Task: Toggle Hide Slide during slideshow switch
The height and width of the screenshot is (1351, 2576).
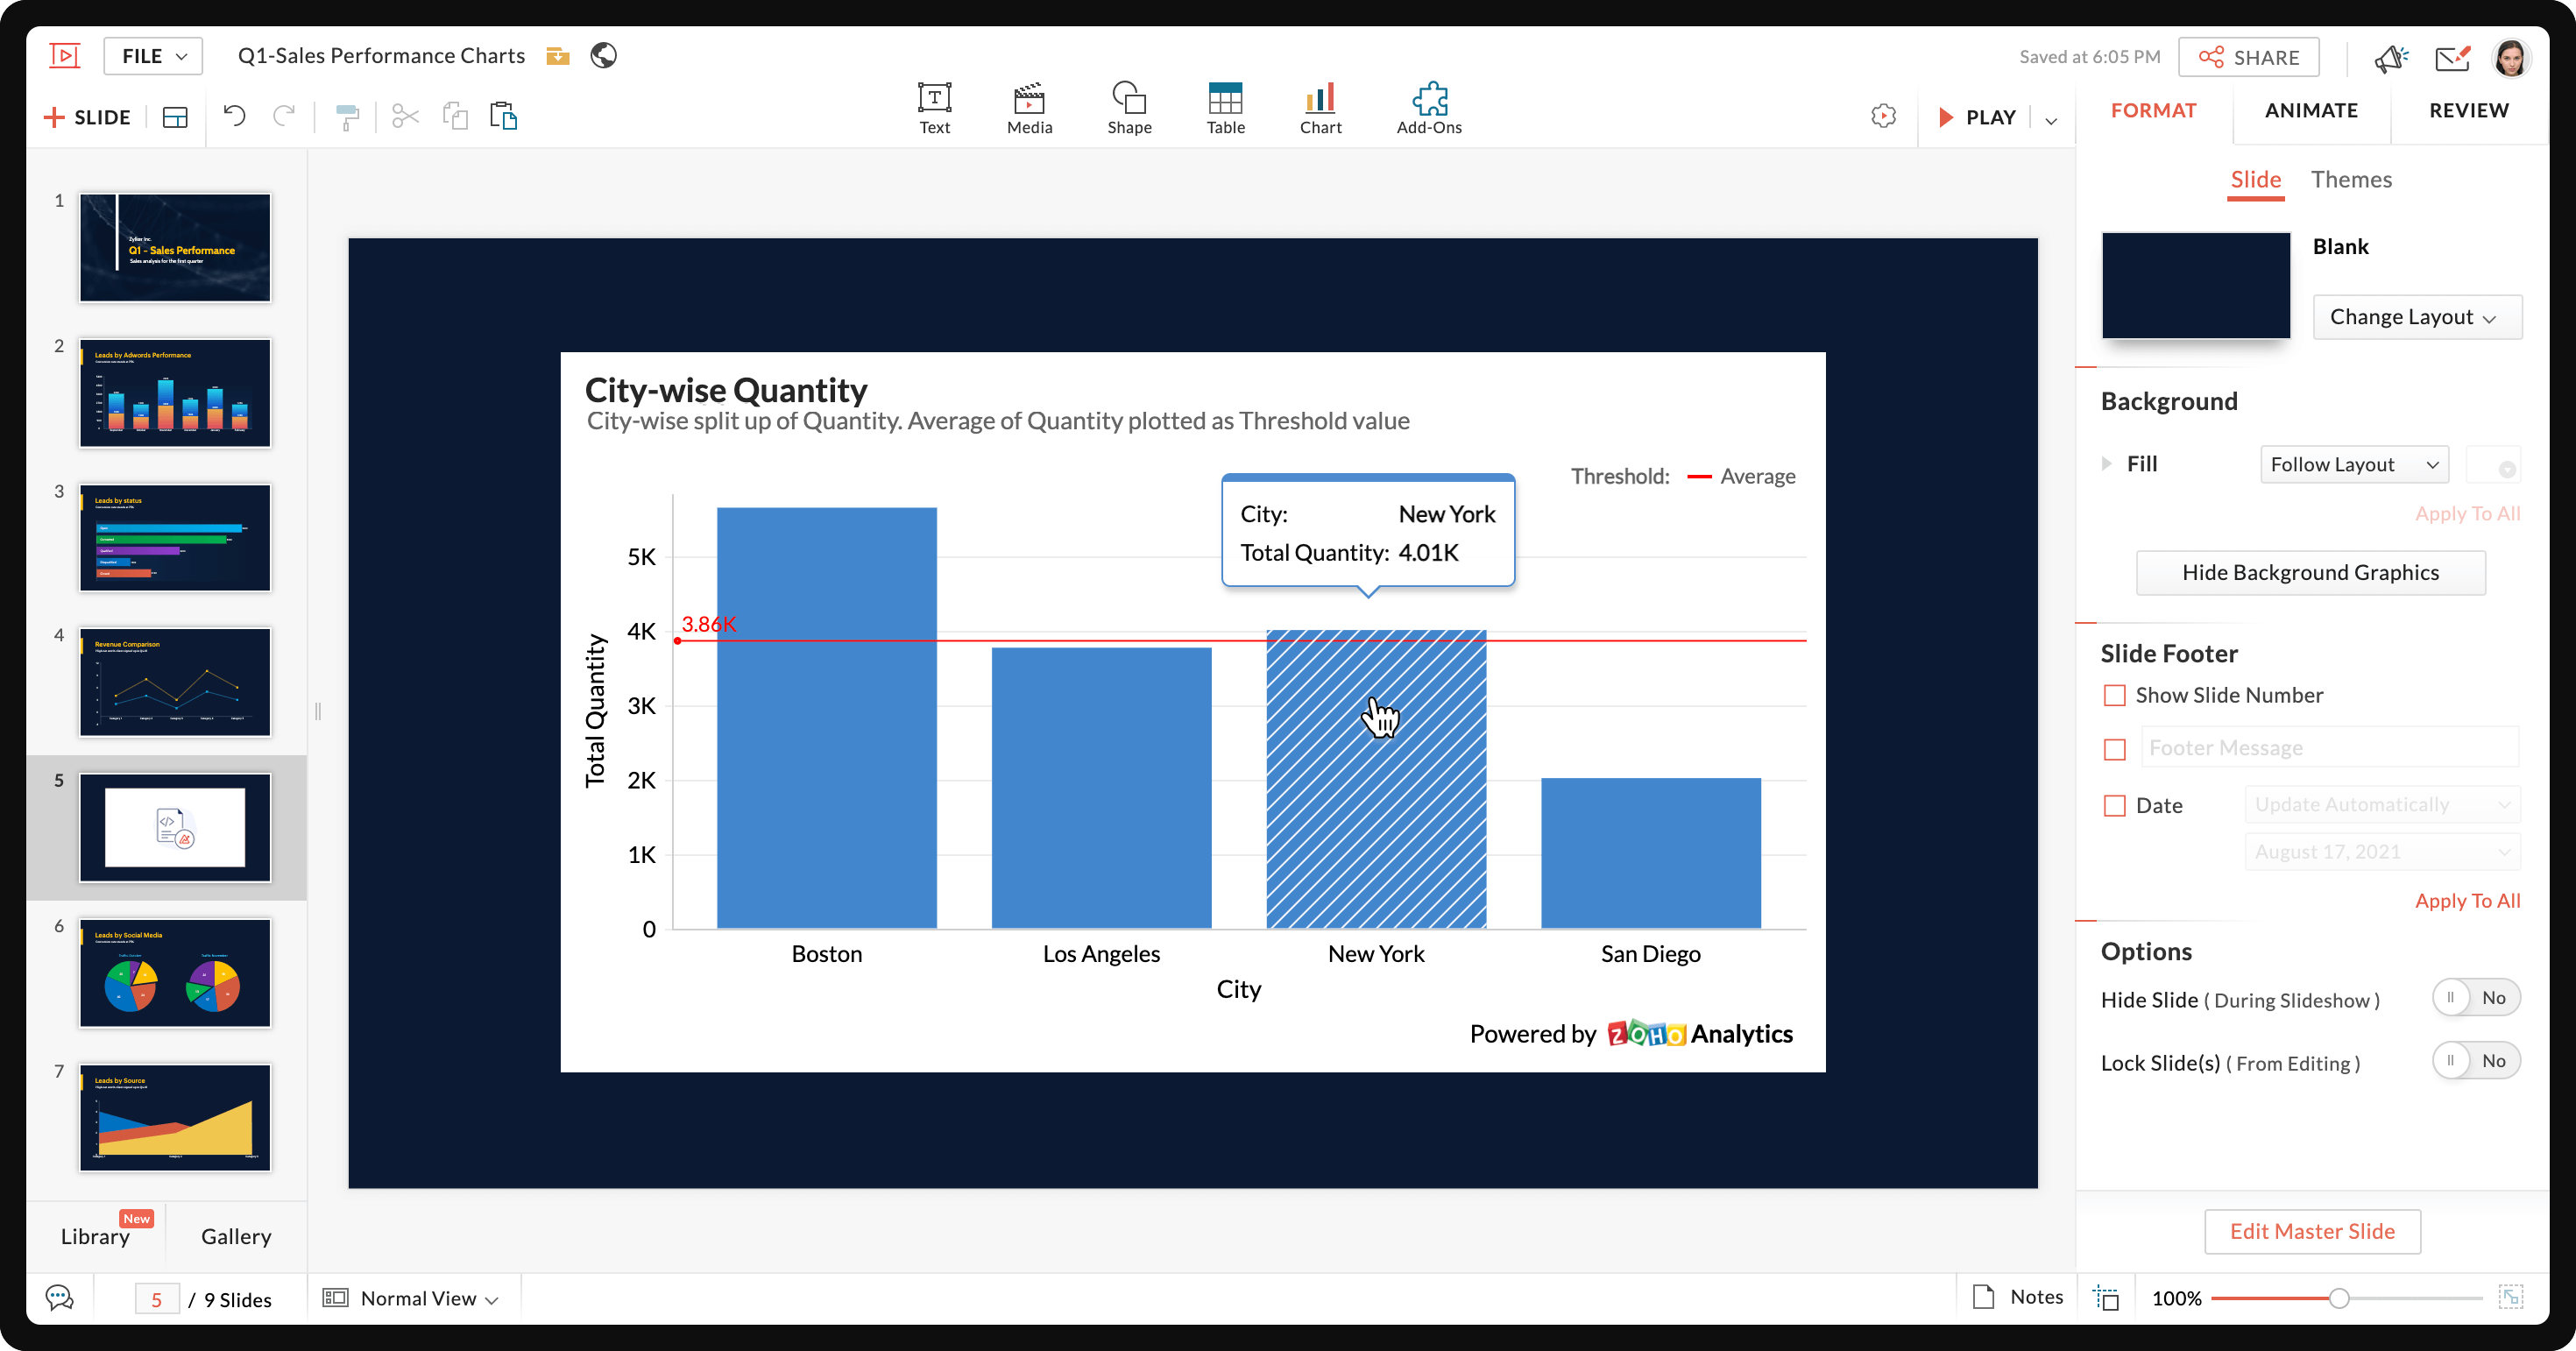Action: tap(2475, 998)
